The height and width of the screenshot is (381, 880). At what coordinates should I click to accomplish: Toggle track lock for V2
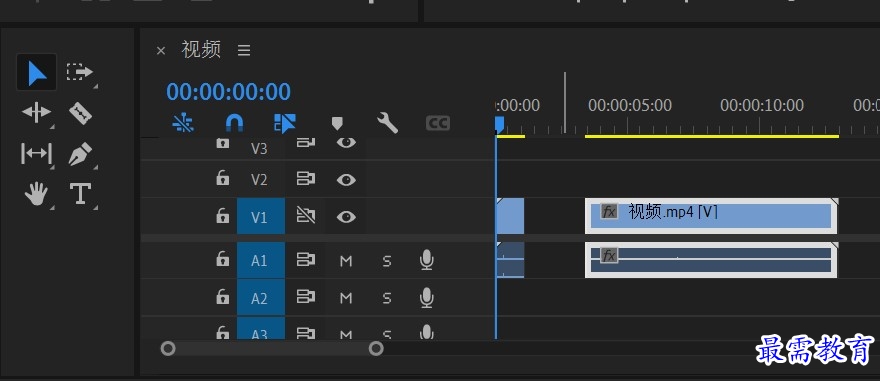coord(223,179)
